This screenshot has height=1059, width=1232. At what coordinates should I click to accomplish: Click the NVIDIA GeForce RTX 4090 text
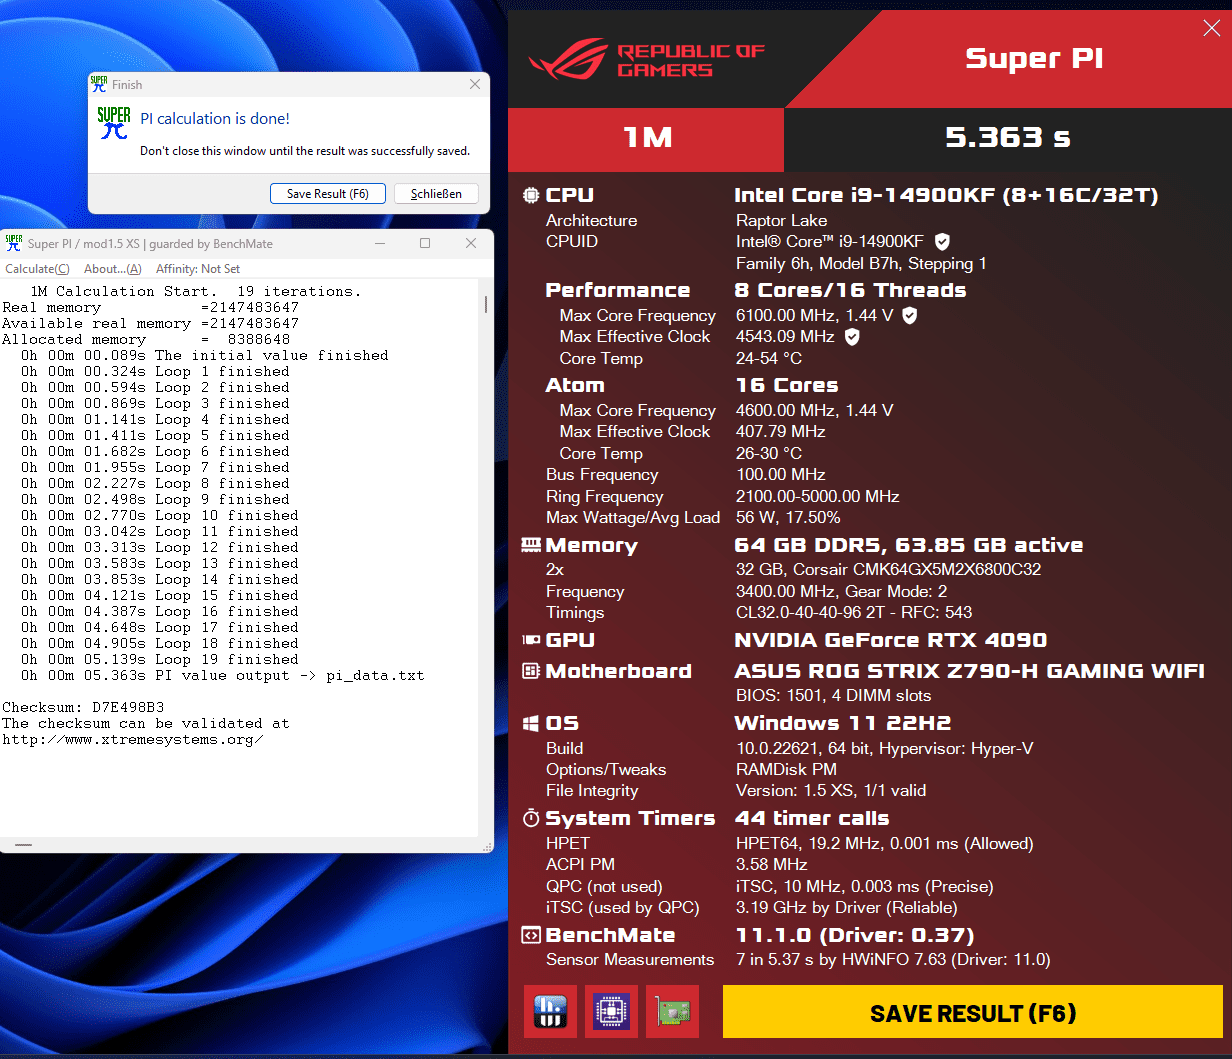891,640
